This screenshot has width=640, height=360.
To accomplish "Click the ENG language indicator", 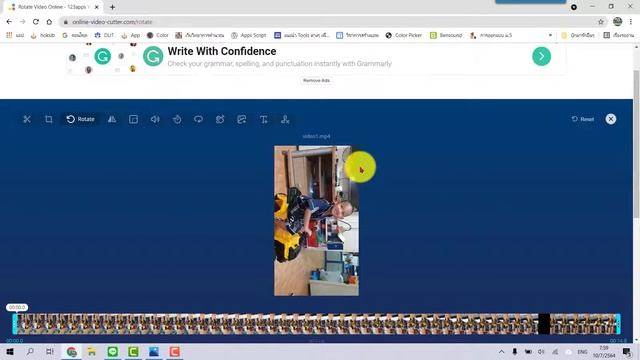I will [582, 352].
